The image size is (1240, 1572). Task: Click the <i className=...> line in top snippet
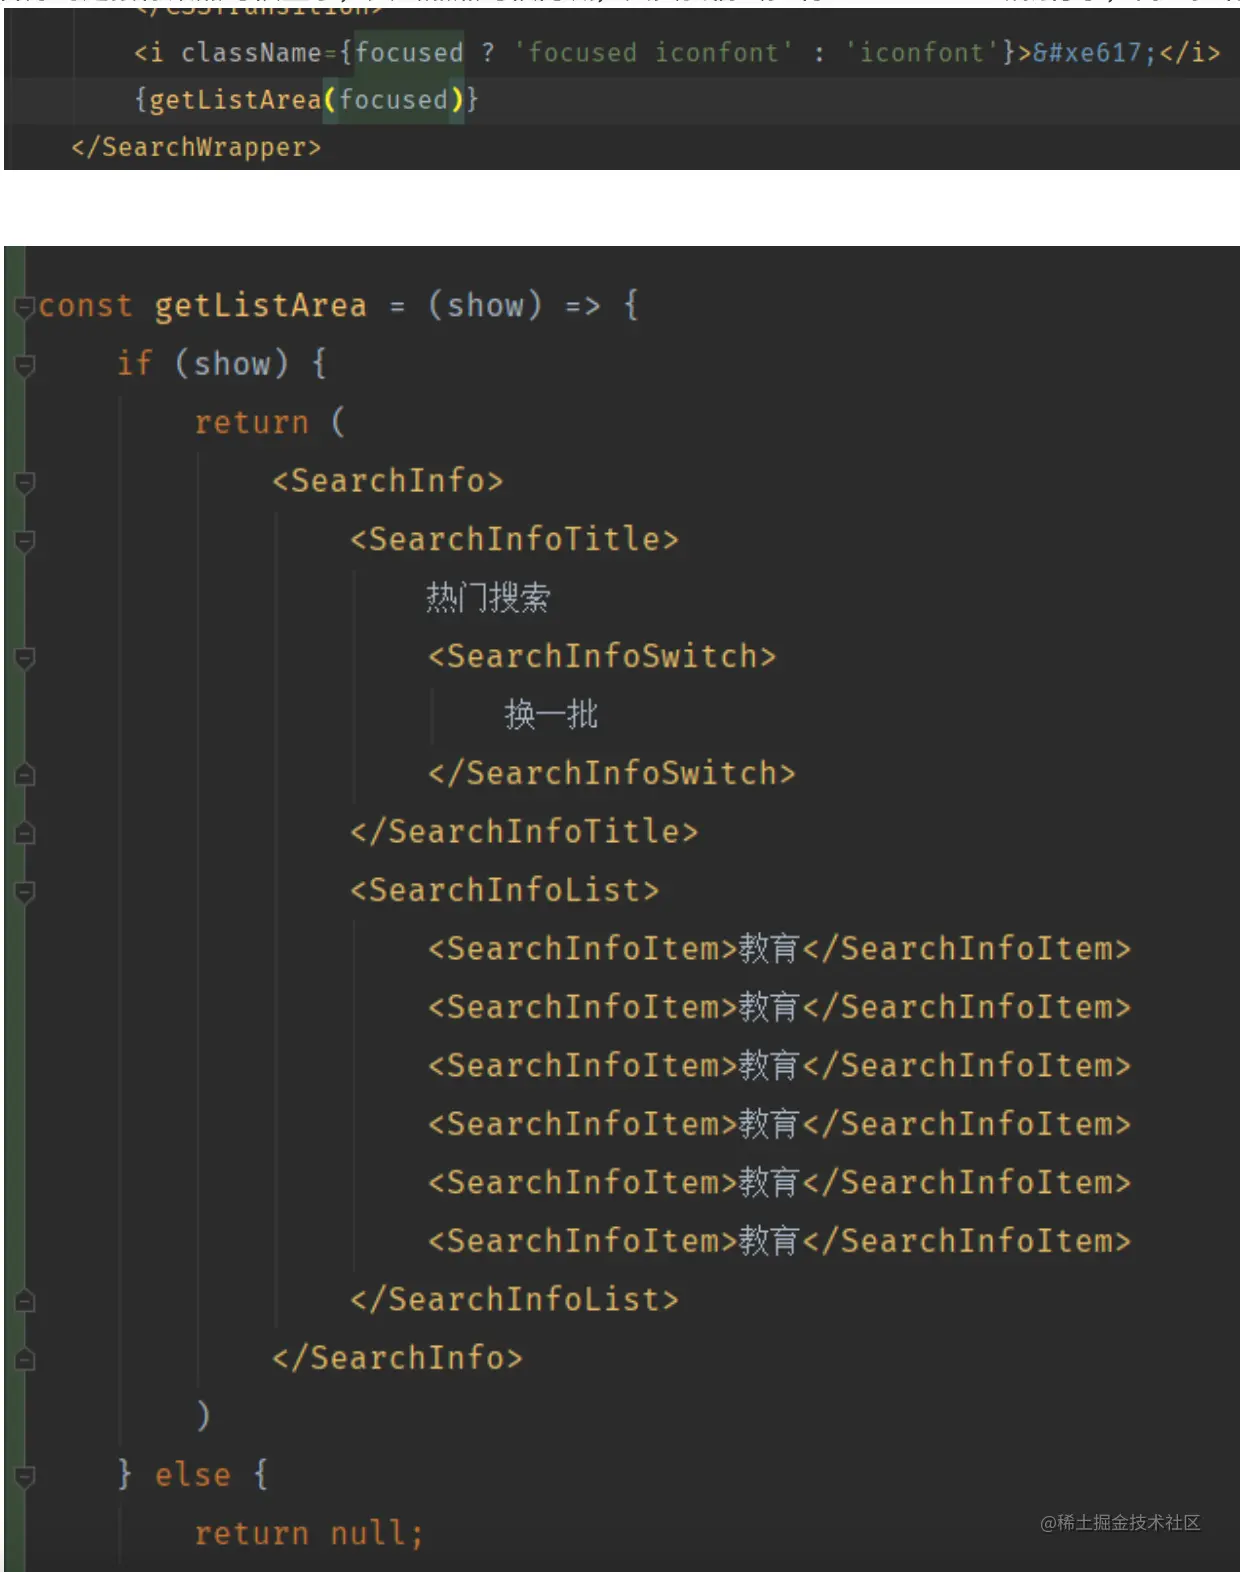(x=677, y=52)
